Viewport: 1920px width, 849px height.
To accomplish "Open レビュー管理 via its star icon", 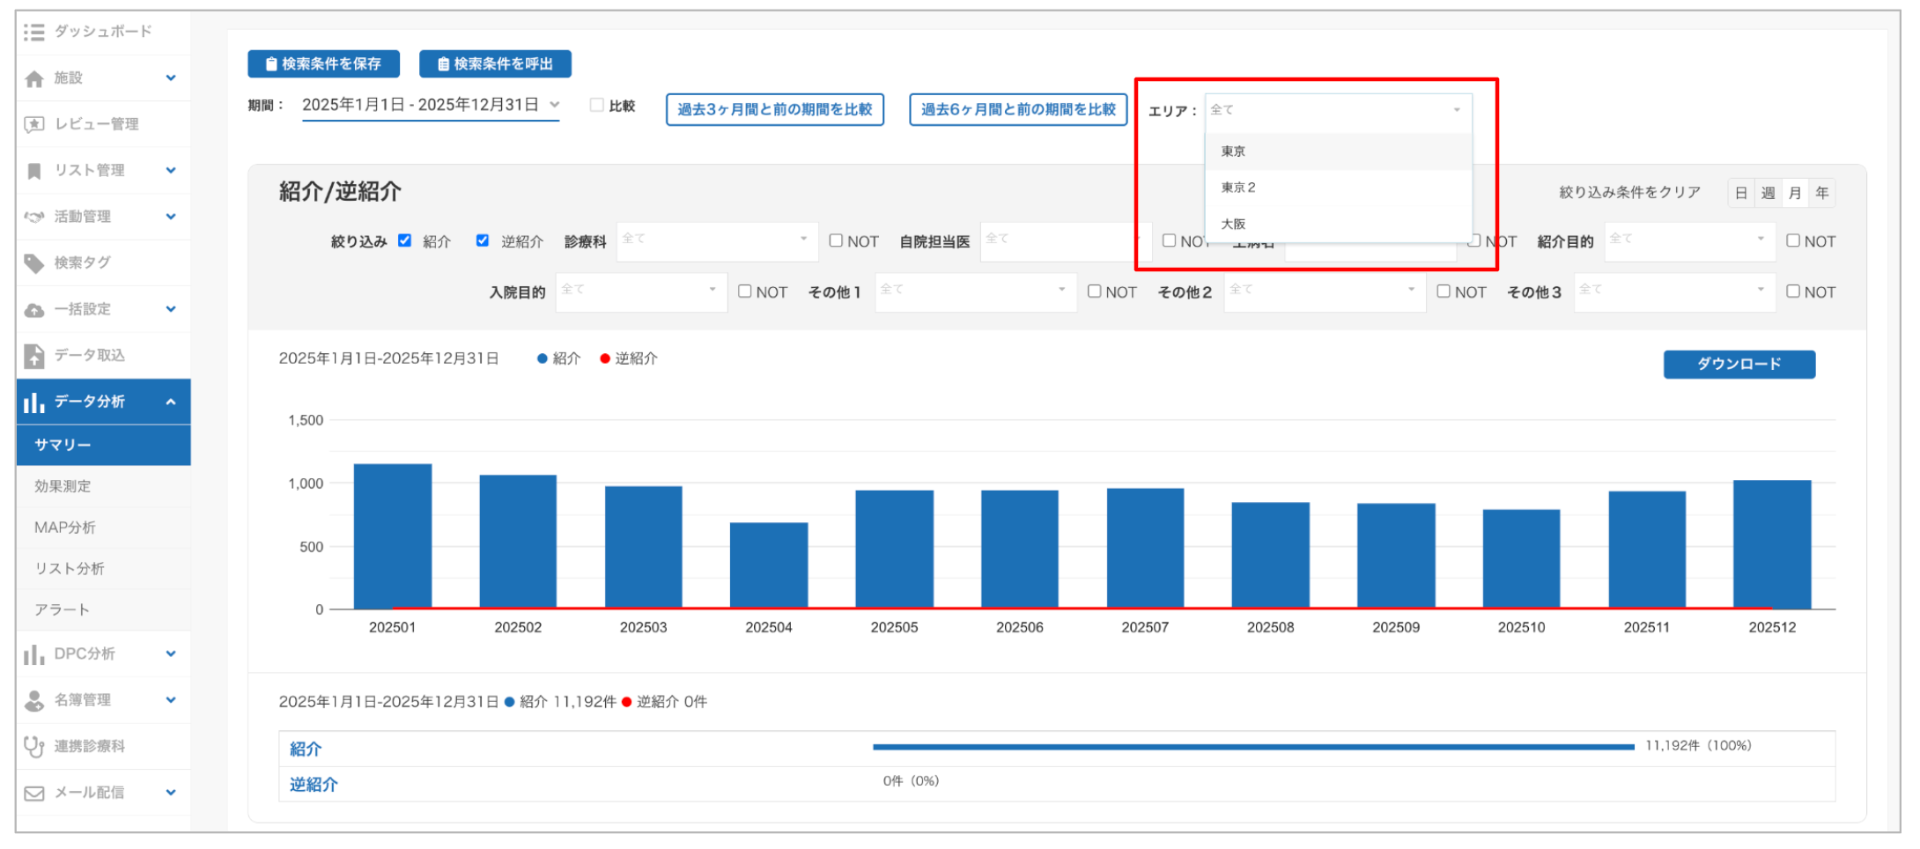I will pos(34,124).
